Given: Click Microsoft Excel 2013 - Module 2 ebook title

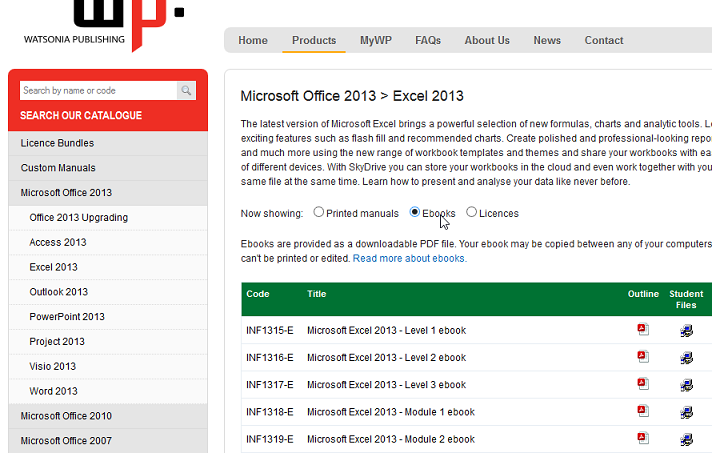Looking at the screenshot, I should [391, 439].
